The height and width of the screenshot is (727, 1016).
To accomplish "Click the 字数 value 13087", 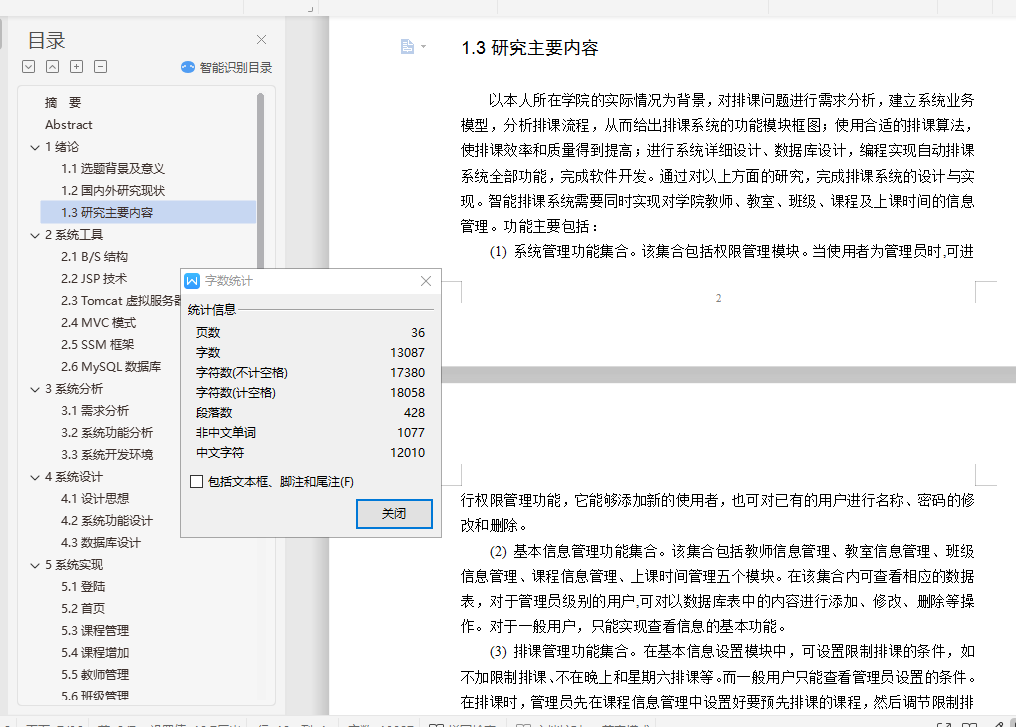I will click(x=408, y=352).
